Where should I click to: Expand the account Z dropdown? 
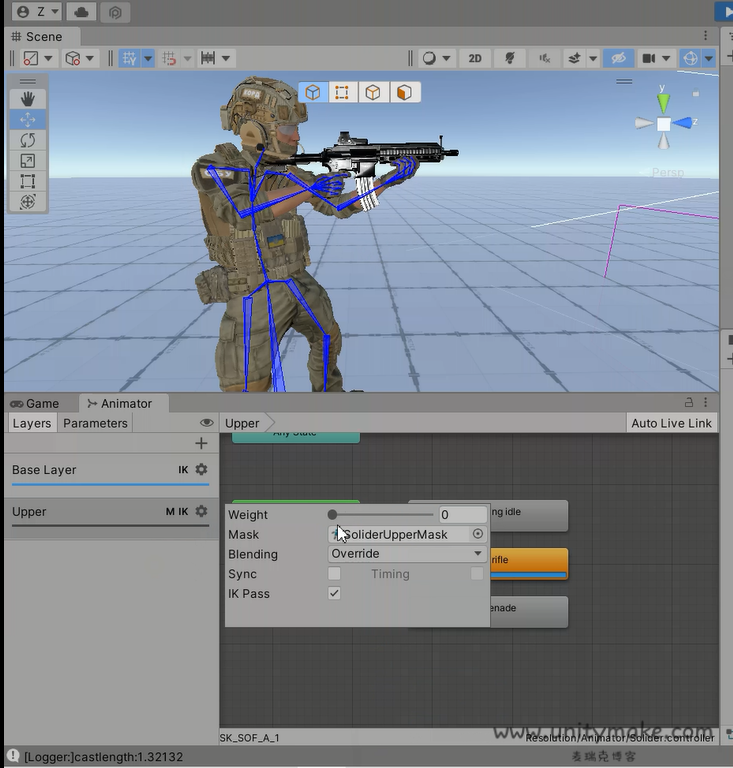click(x=38, y=12)
